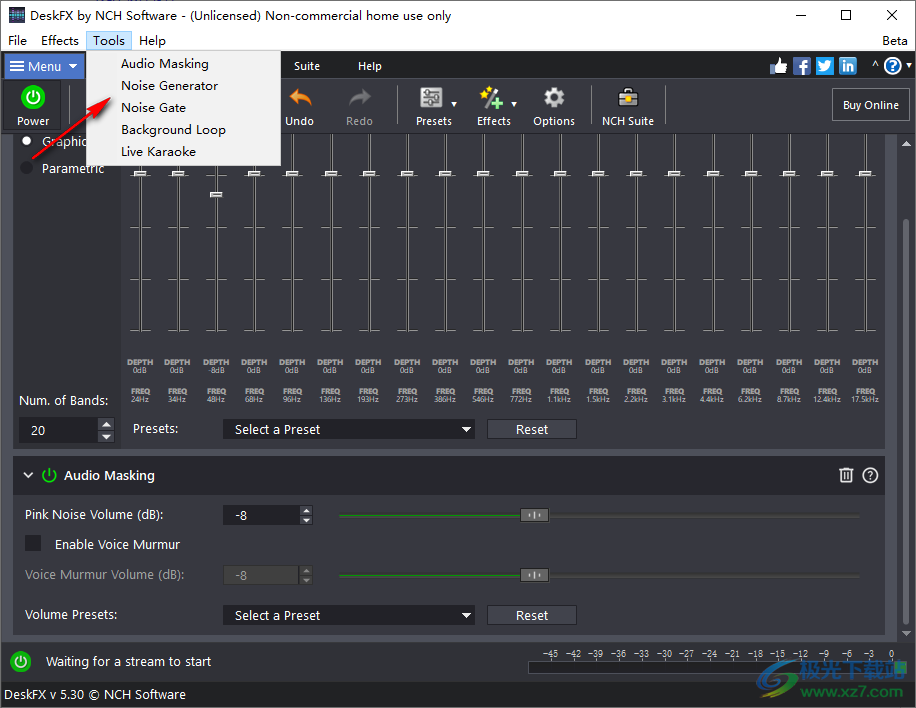The height and width of the screenshot is (708, 916).
Task: Select the Parametric equalizer radio button
Action: click(x=25, y=168)
